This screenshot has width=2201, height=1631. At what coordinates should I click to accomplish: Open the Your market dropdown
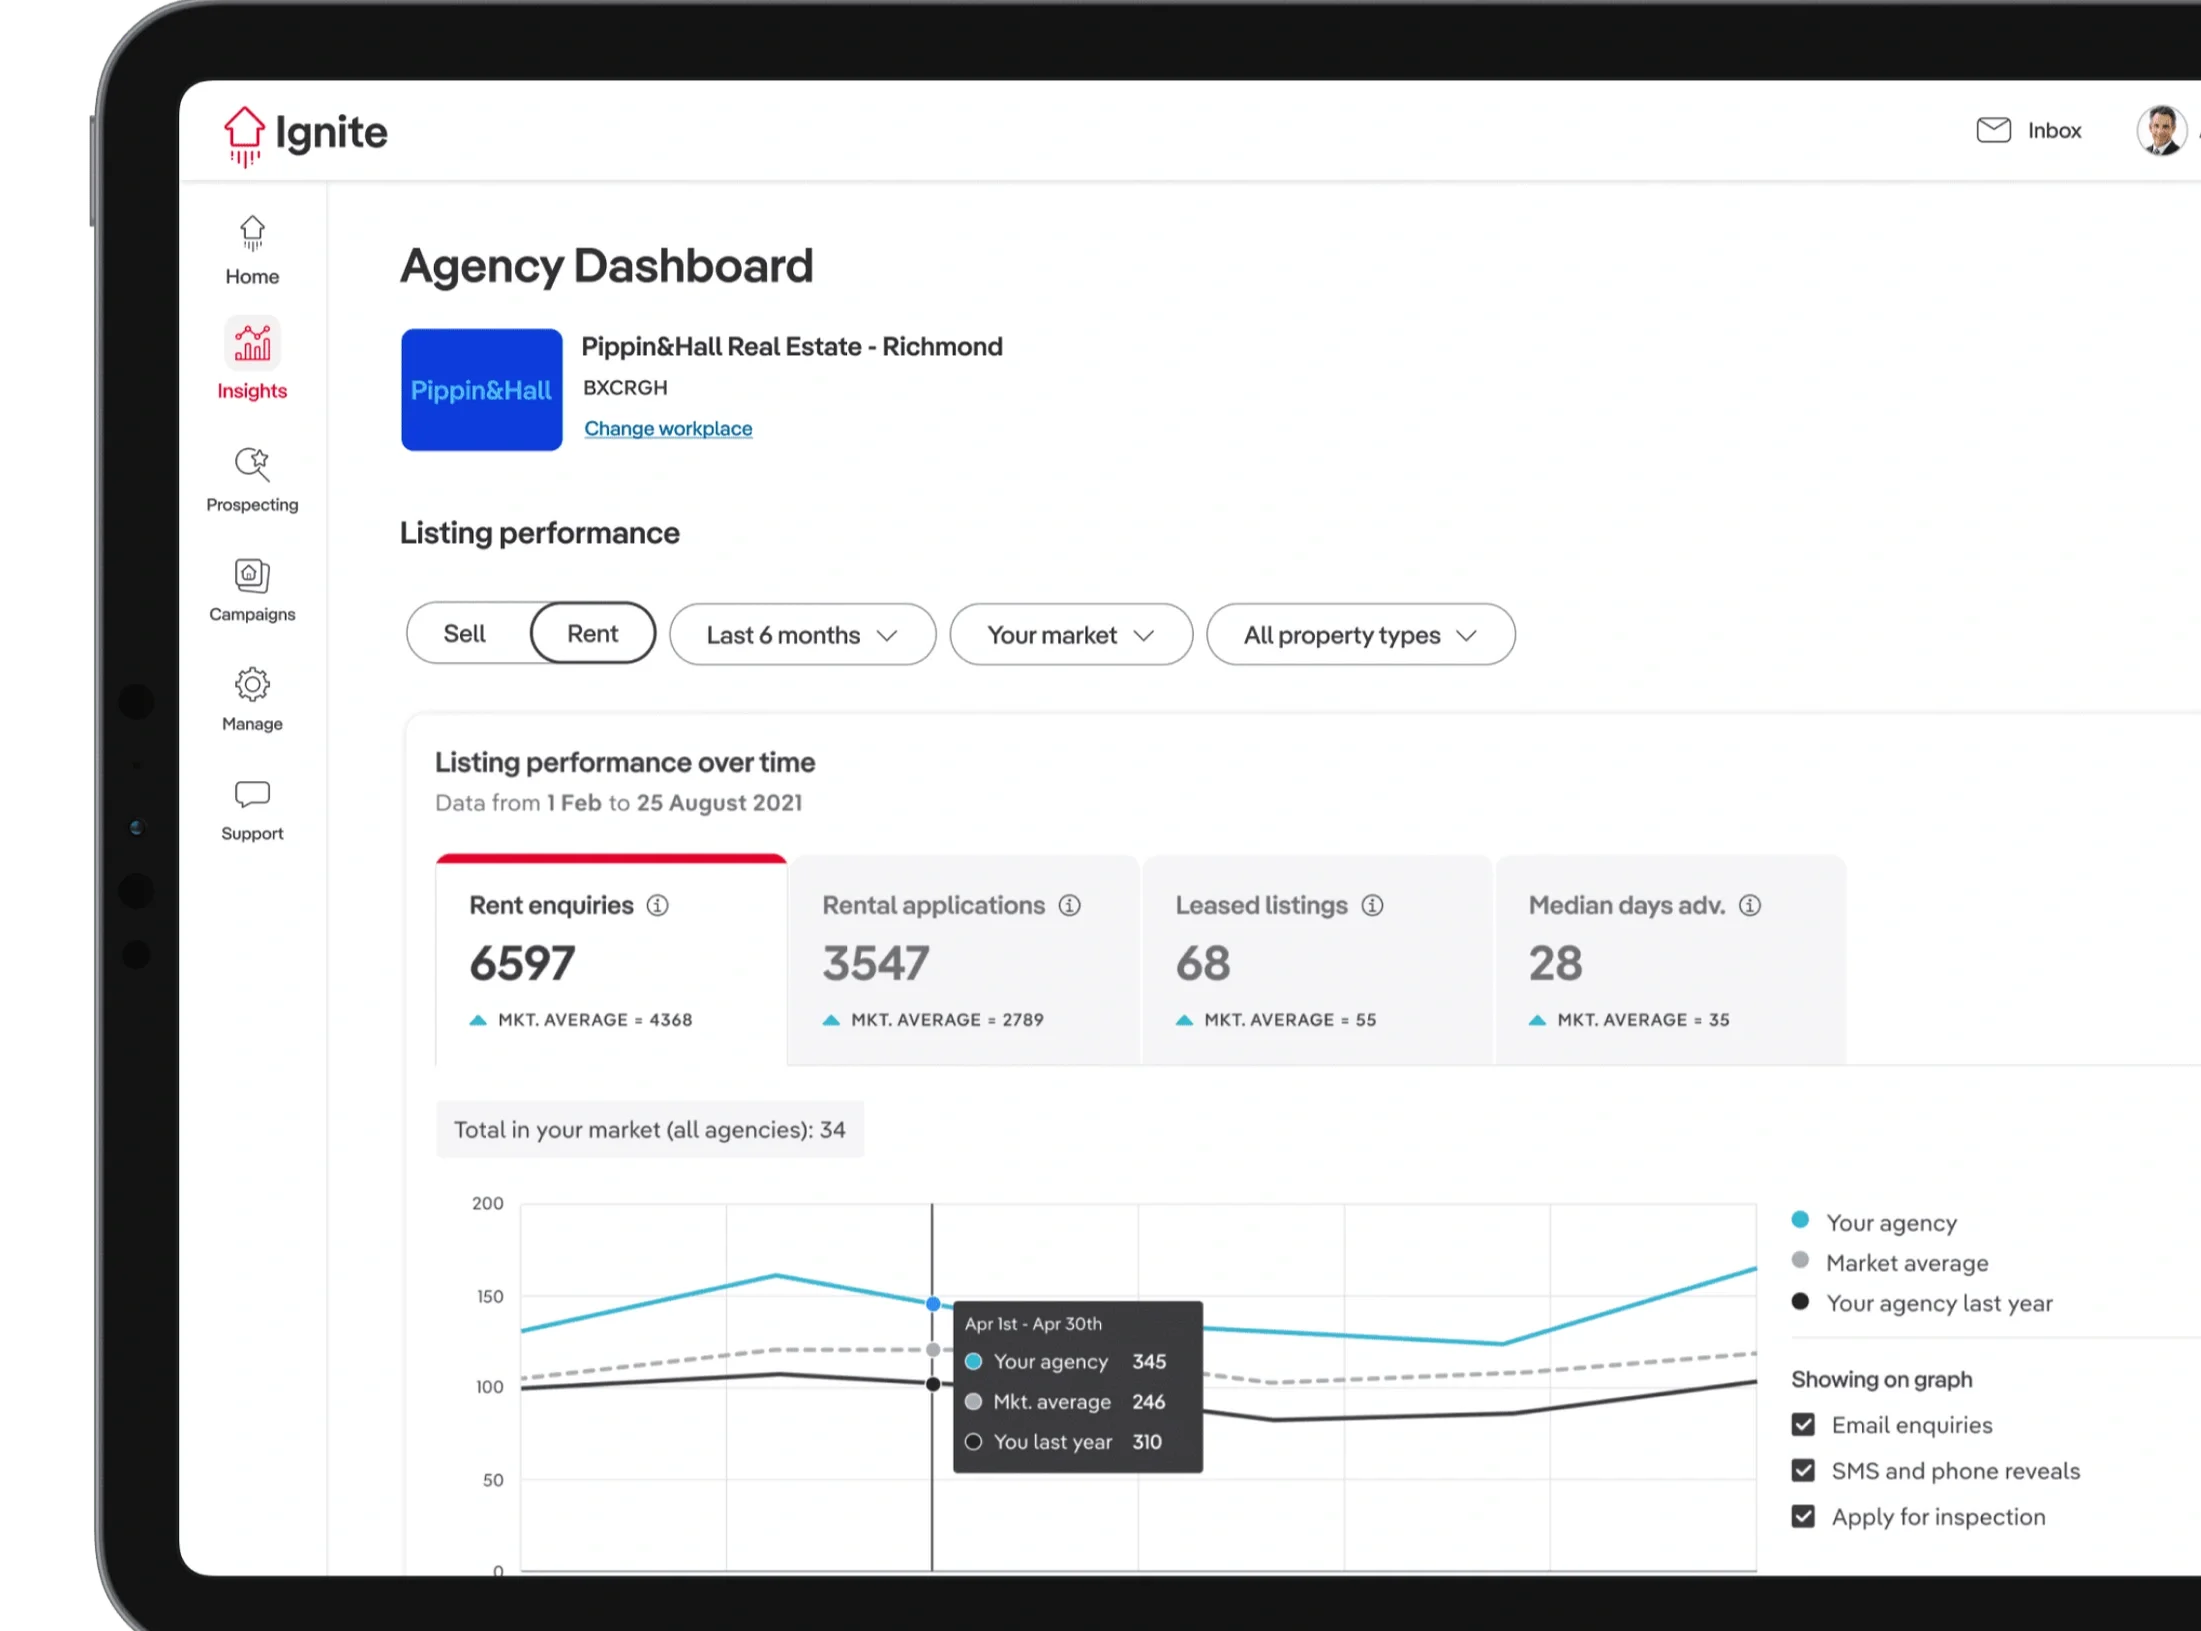(x=1070, y=635)
